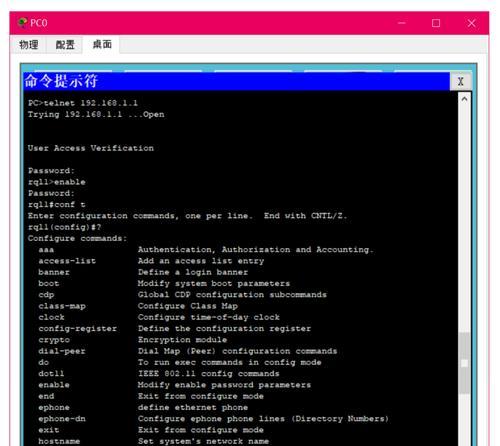This screenshot has height=446, width=500.
Task: Click 'Enter configuration commands' message line
Action: pos(187,216)
